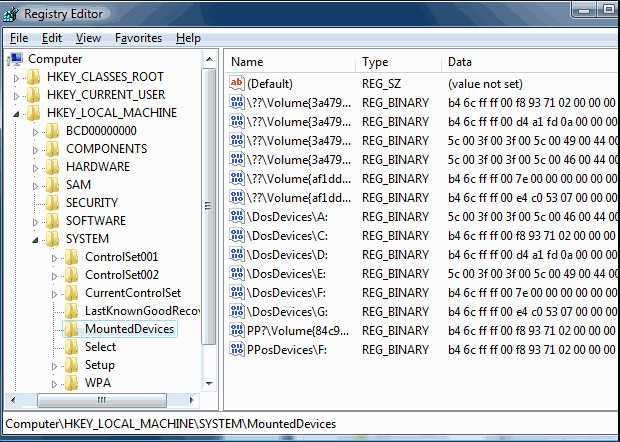This screenshot has width=620, height=442.
Task: Open the Help menu
Action: click(x=188, y=38)
